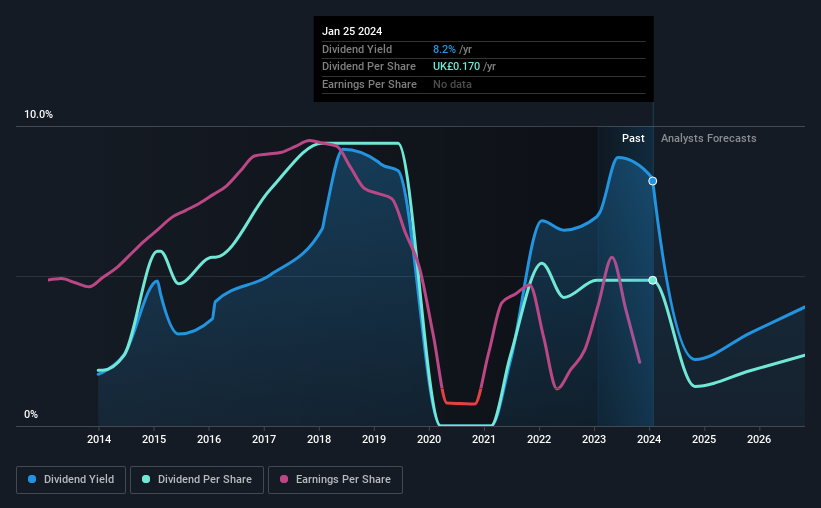Image resolution: width=821 pixels, height=508 pixels.
Task: Click the 2016 x-axis label
Action: pyautogui.click(x=209, y=439)
